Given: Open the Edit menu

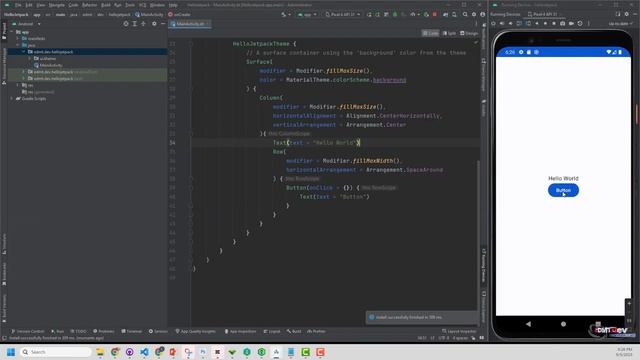Looking at the screenshot, I should (x=29, y=5).
